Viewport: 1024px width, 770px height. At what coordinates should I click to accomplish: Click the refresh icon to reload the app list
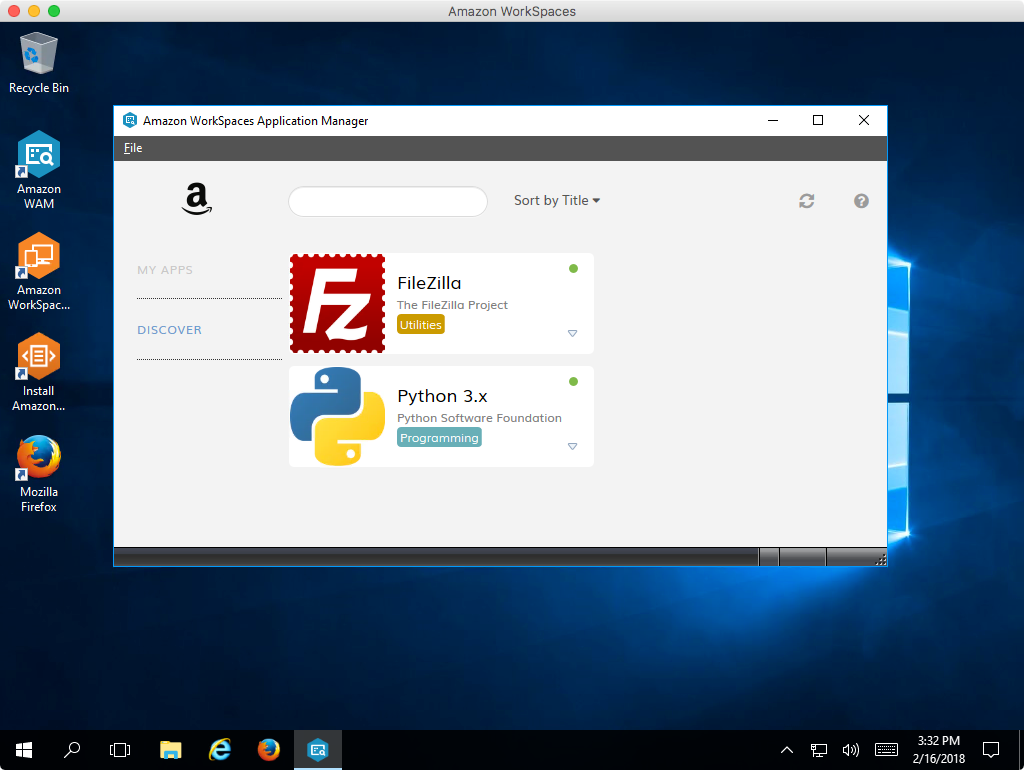click(806, 200)
